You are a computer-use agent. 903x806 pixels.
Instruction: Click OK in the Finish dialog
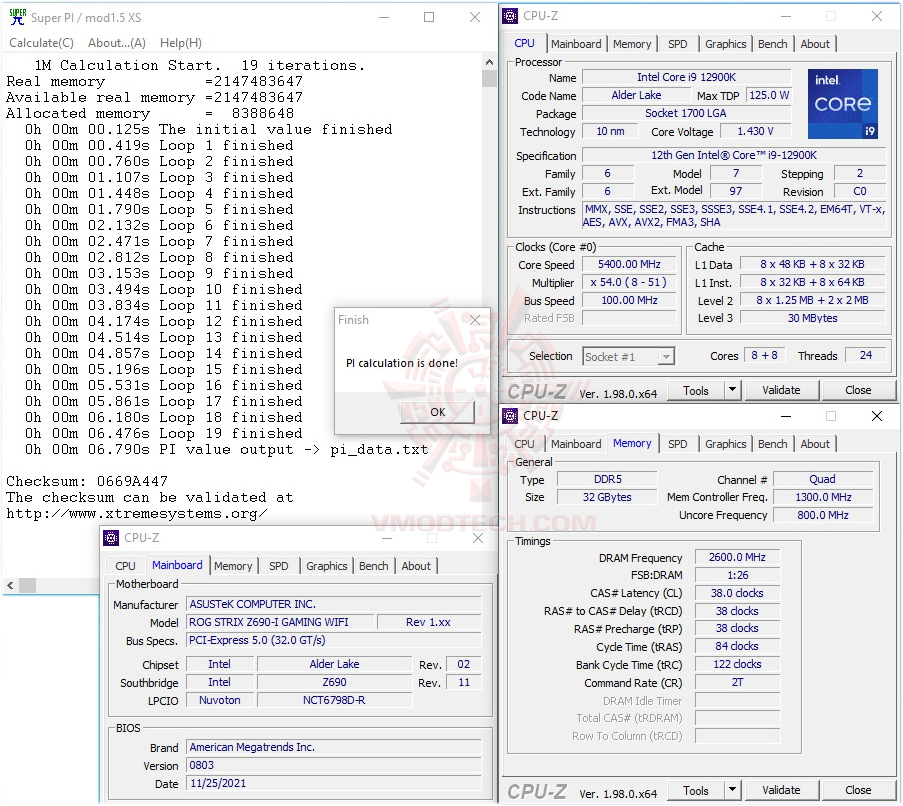(437, 412)
